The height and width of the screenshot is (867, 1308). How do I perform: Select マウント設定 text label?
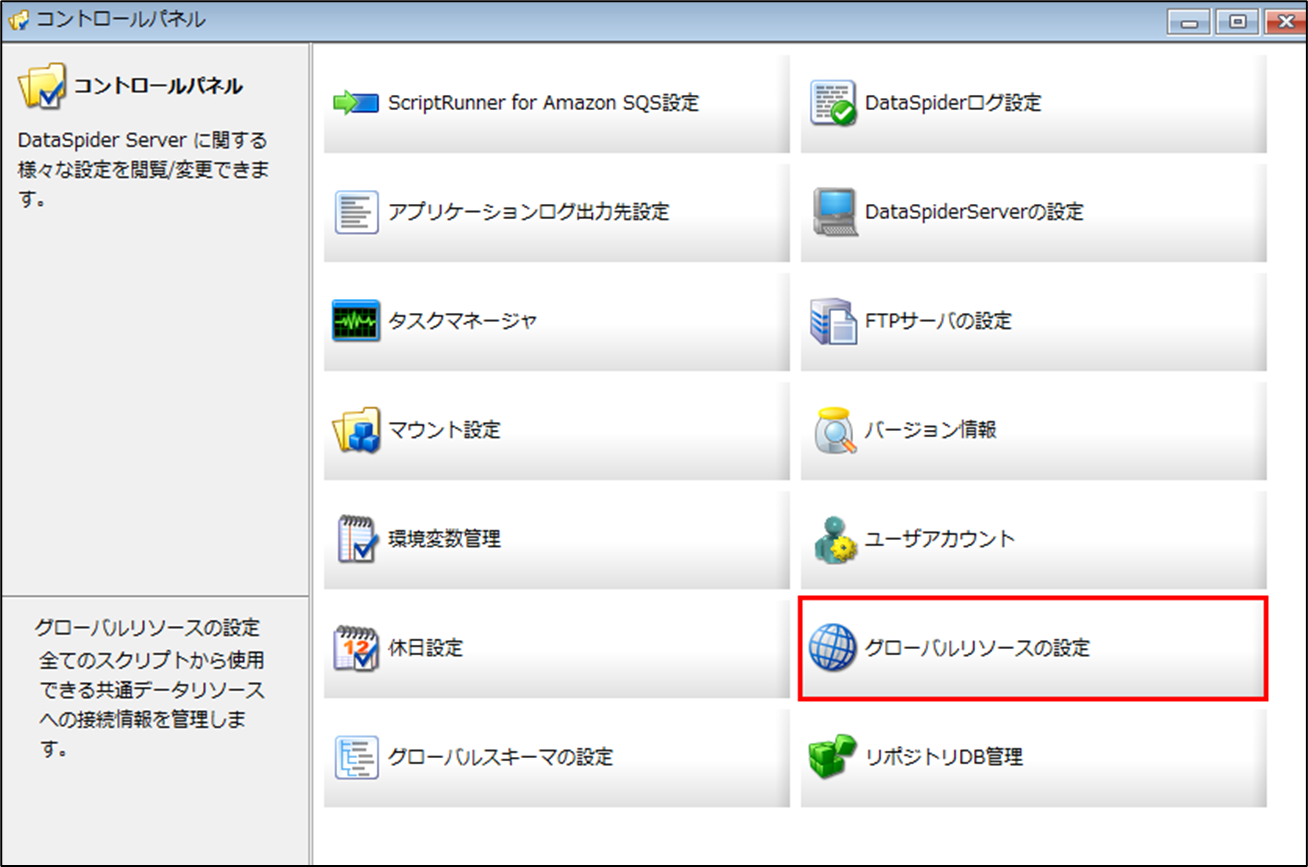click(x=444, y=430)
